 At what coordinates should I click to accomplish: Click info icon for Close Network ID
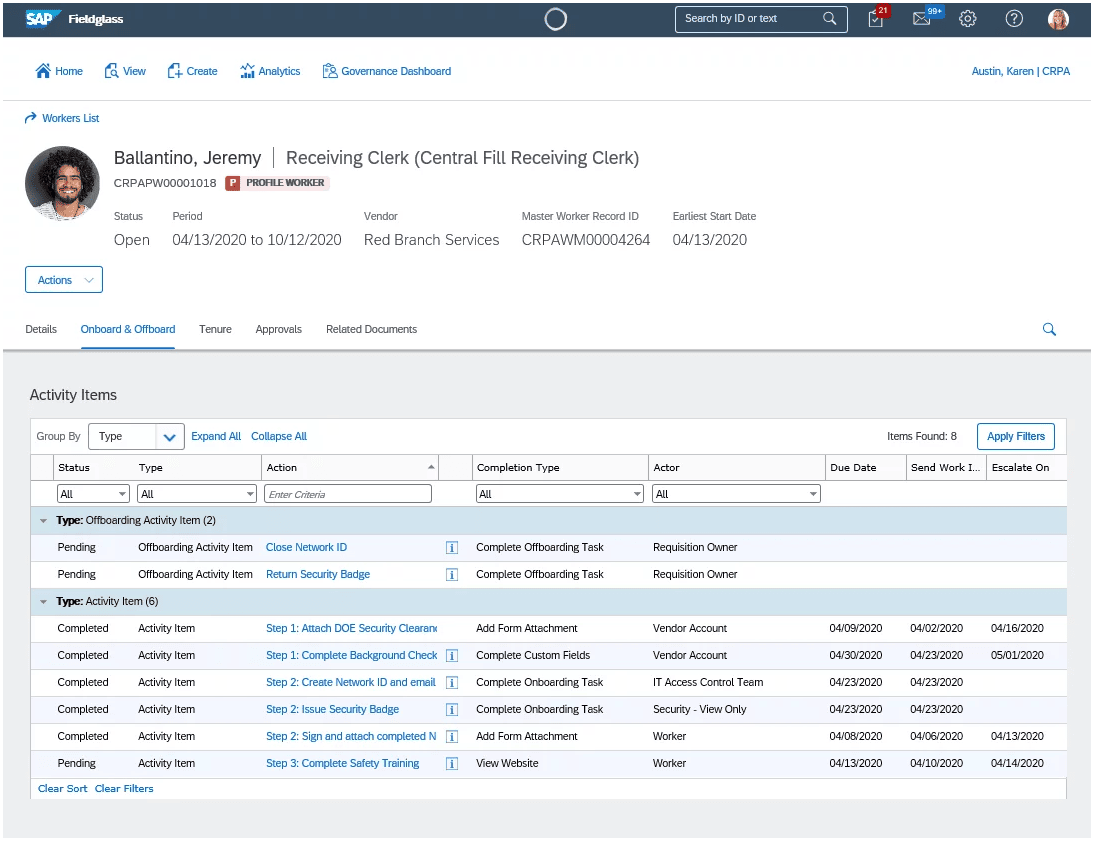coord(451,548)
